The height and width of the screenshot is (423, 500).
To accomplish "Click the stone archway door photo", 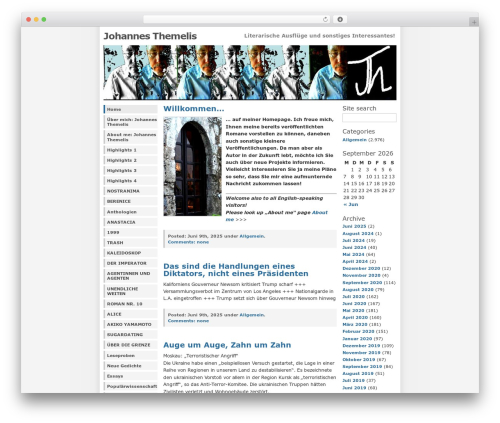I will 192,166.
